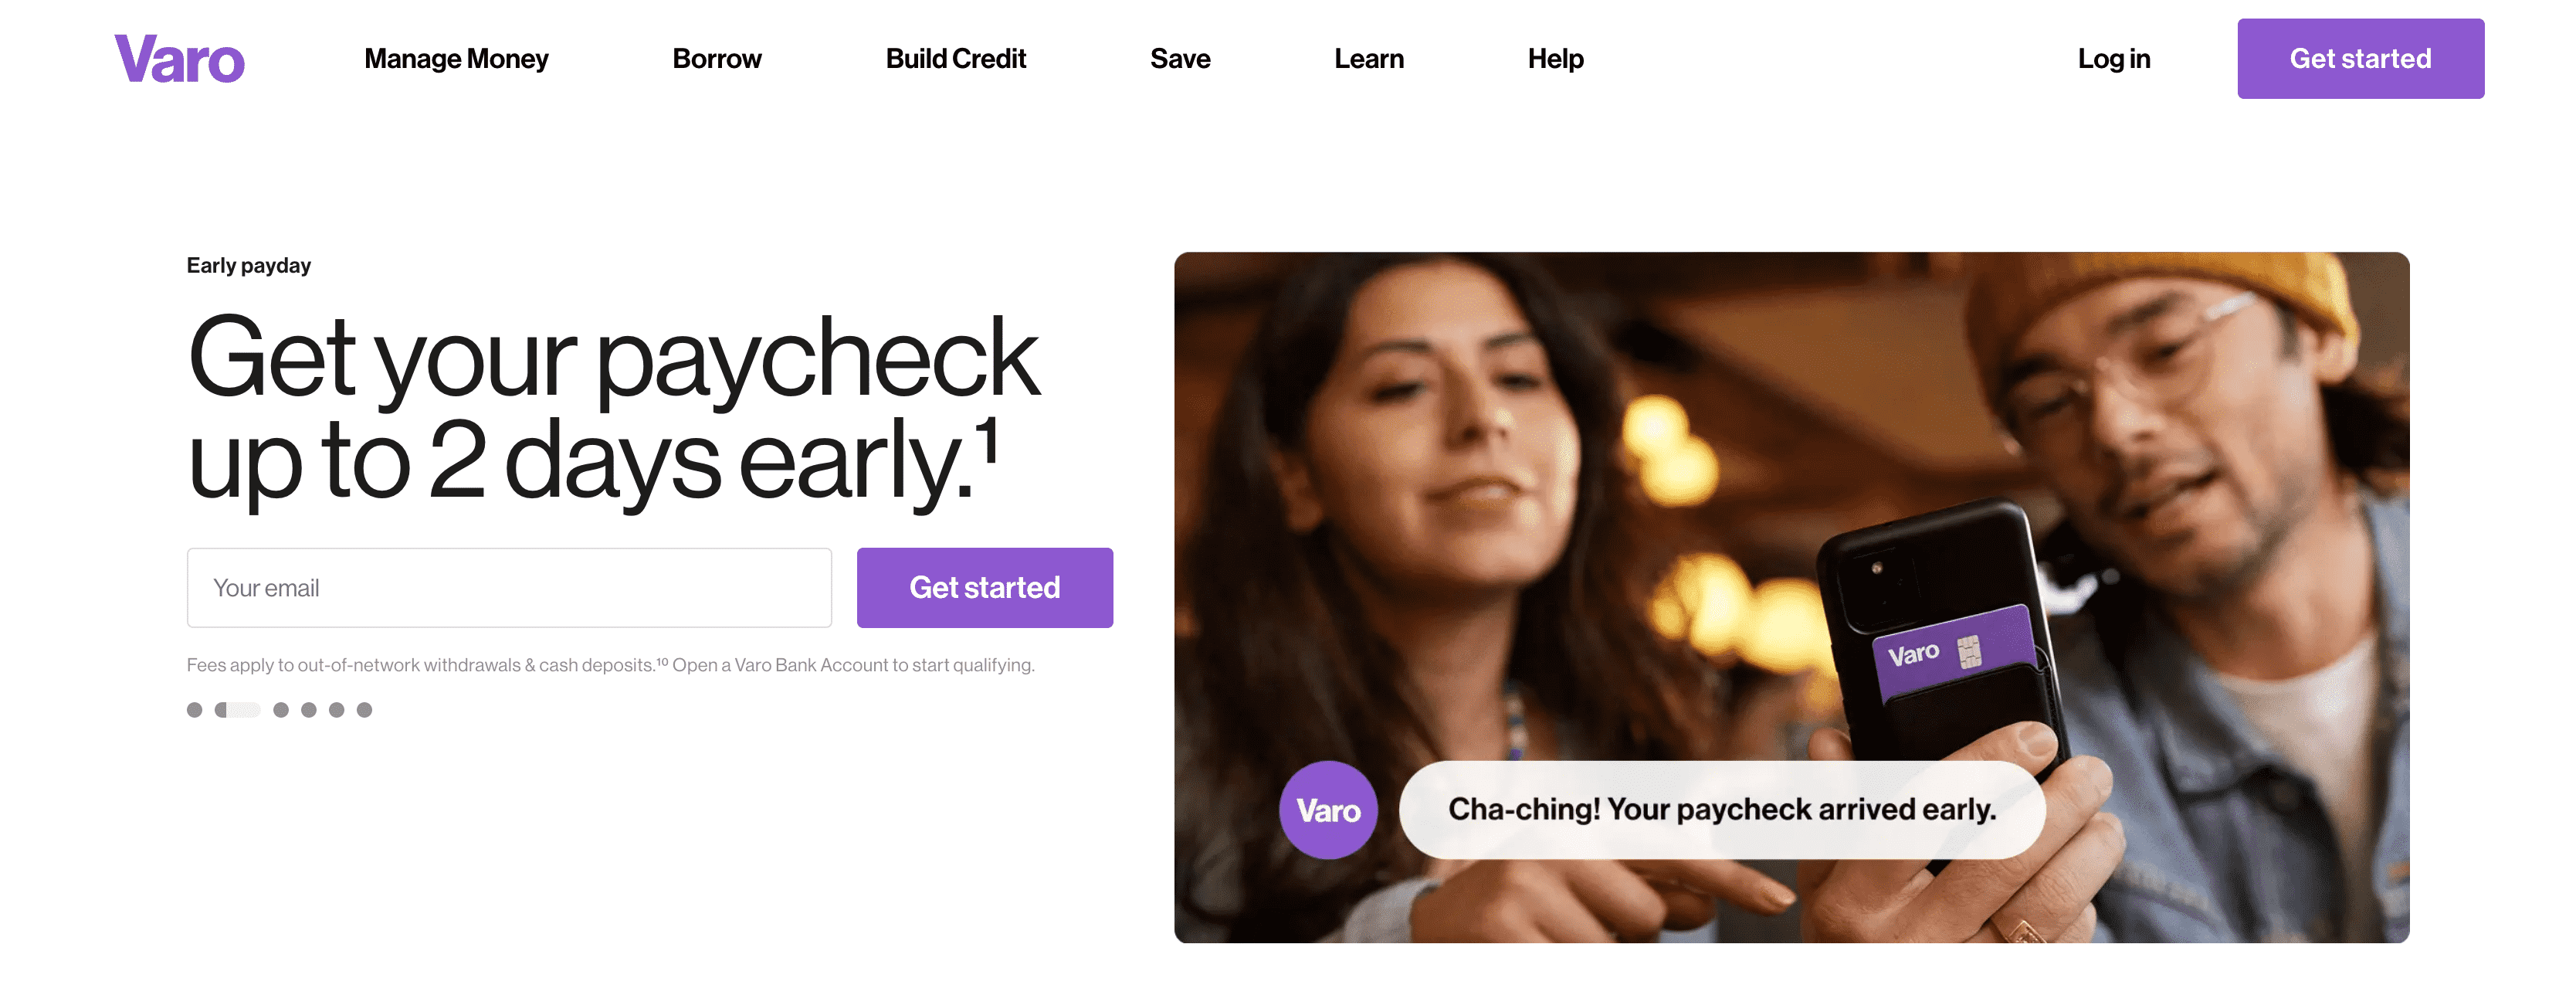Select the third carousel dot

click(x=281, y=710)
